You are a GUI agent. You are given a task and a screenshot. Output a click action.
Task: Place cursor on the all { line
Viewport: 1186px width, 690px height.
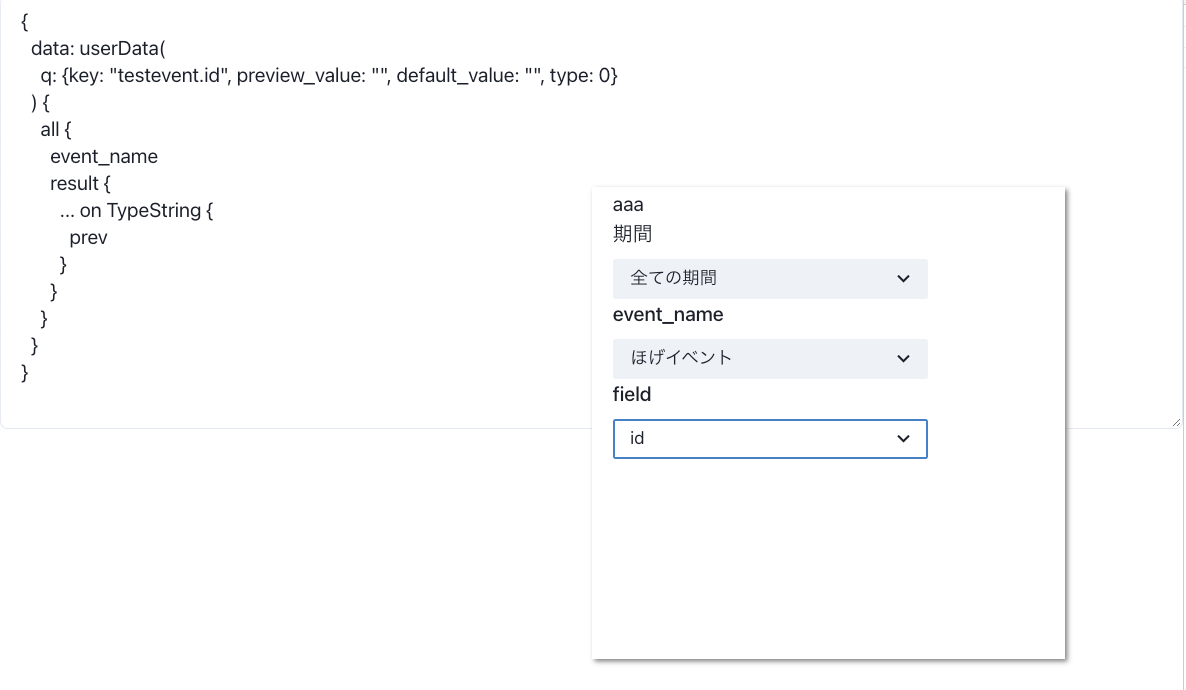click(56, 130)
